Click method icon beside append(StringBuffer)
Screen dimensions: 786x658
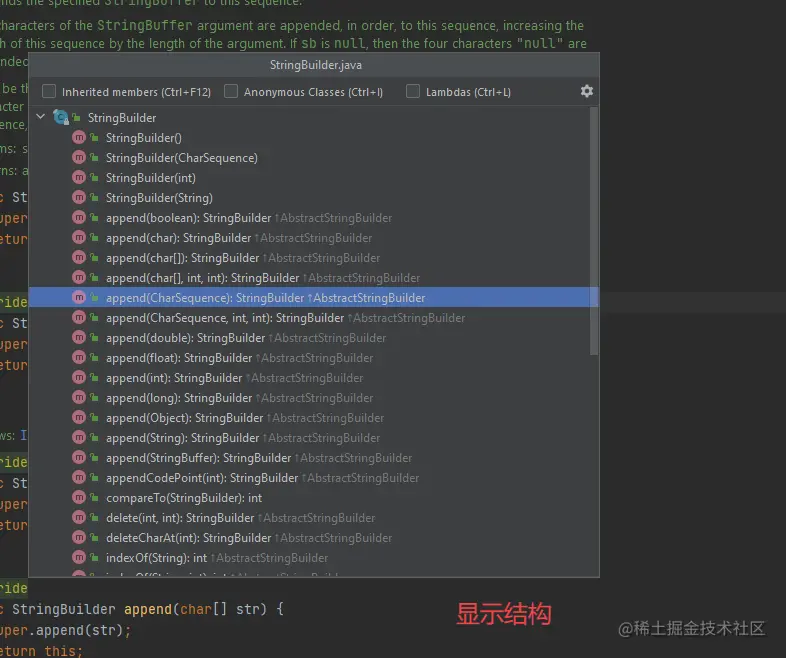point(79,458)
